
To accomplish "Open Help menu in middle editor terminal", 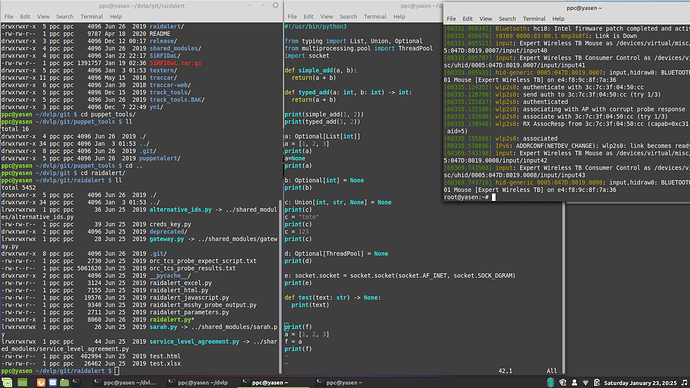I will pyautogui.click(x=399, y=17).
